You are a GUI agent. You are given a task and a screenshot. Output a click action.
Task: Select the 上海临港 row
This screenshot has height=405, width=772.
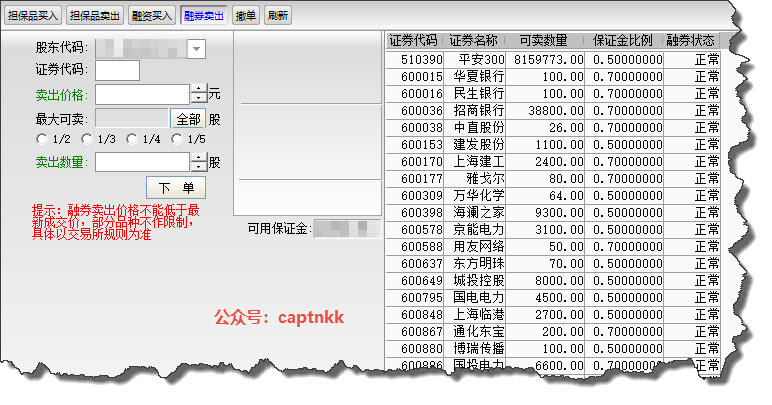click(553, 314)
